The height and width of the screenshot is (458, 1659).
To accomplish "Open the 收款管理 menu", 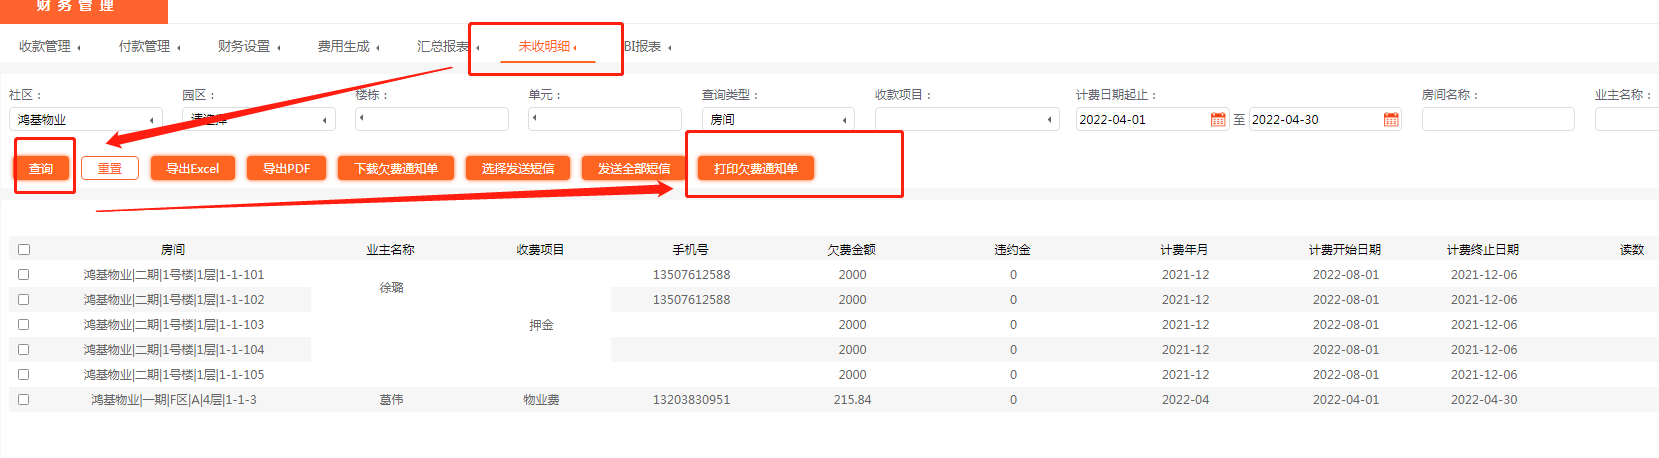I will click(x=48, y=46).
